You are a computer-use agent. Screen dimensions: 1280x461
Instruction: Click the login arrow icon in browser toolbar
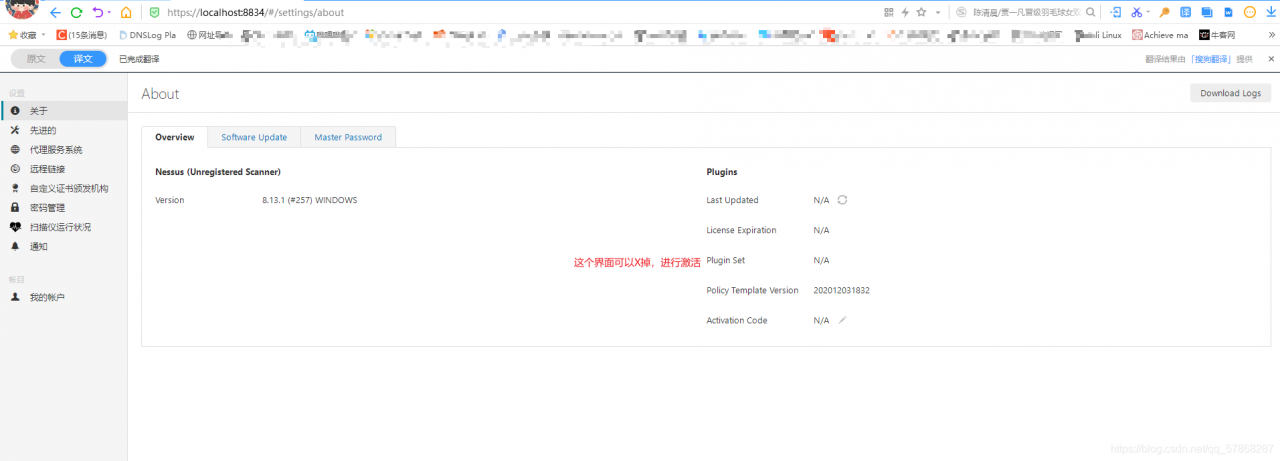click(x=1116, y=13)
